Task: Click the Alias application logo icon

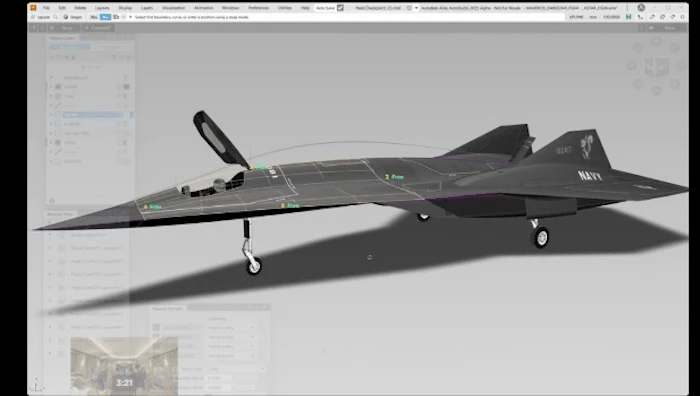Action: pos(33,8)
